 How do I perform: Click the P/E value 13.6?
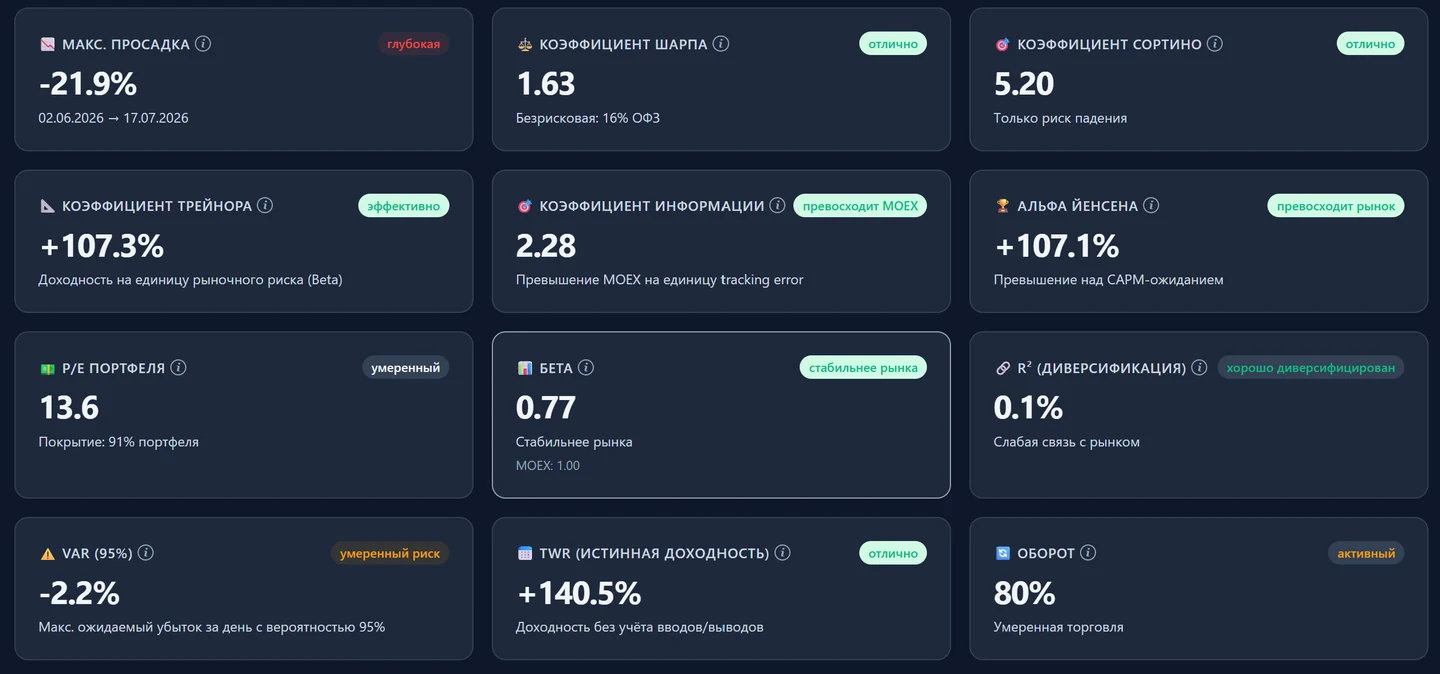(69, 408)
